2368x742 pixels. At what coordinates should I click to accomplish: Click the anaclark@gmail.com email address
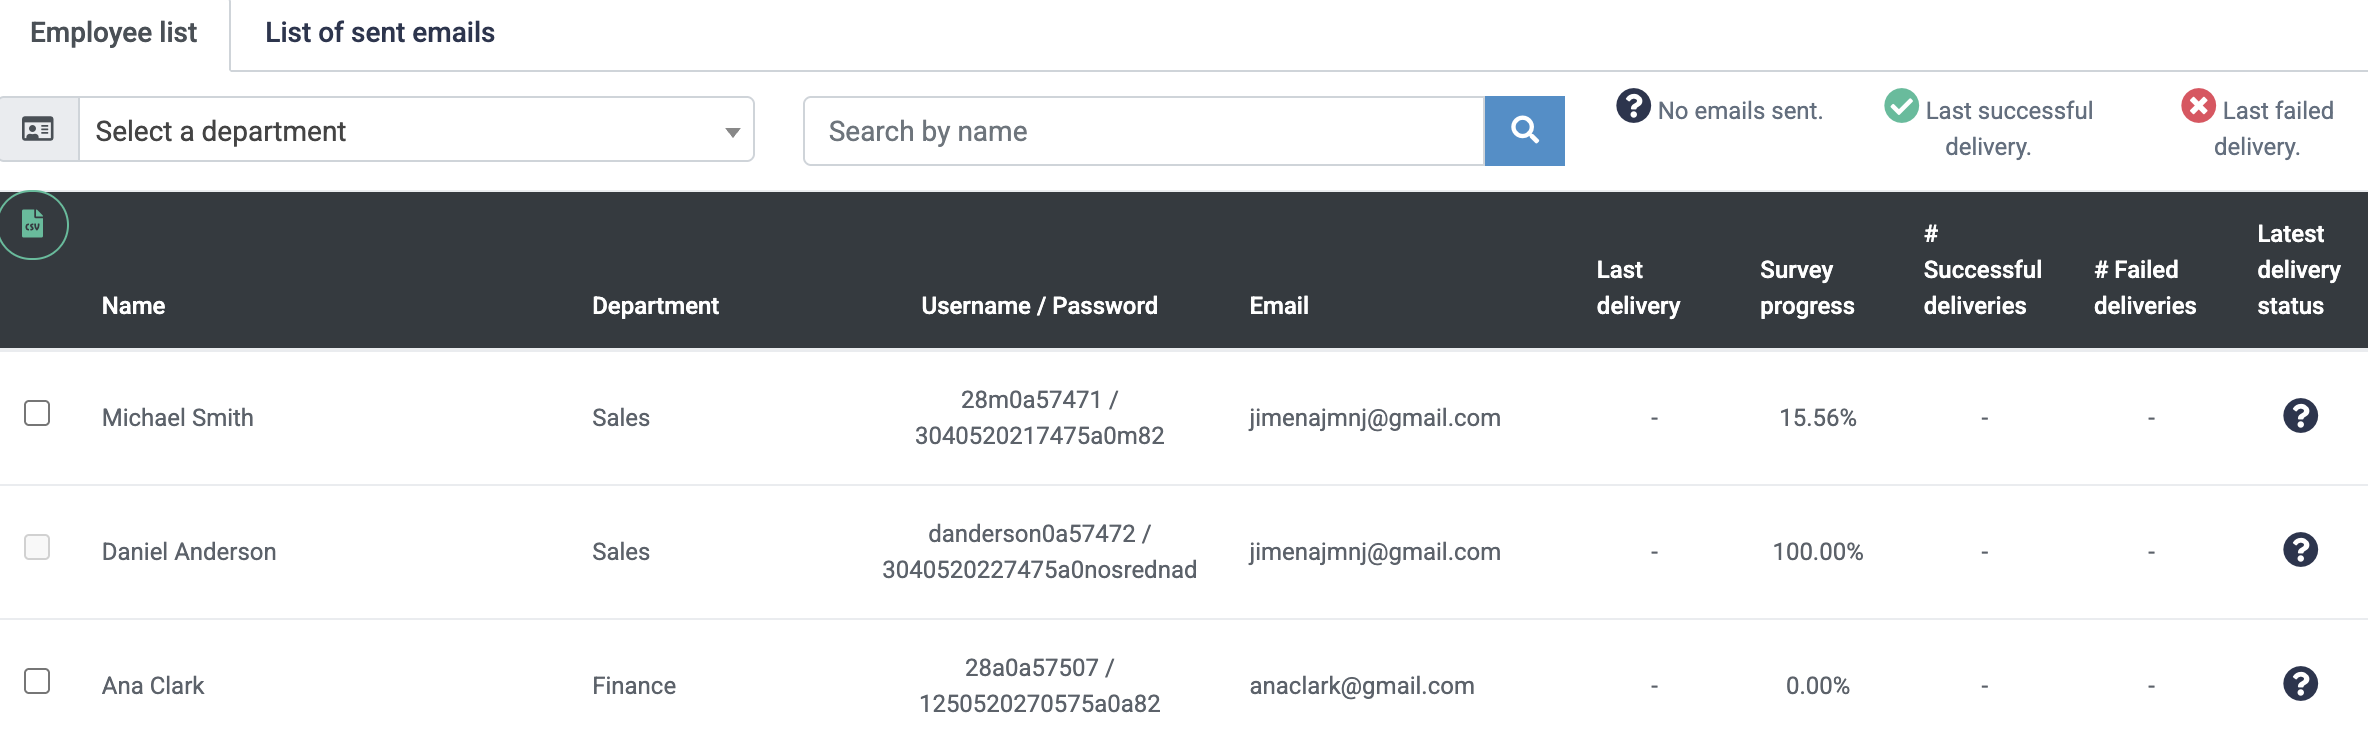point(1362,686)
